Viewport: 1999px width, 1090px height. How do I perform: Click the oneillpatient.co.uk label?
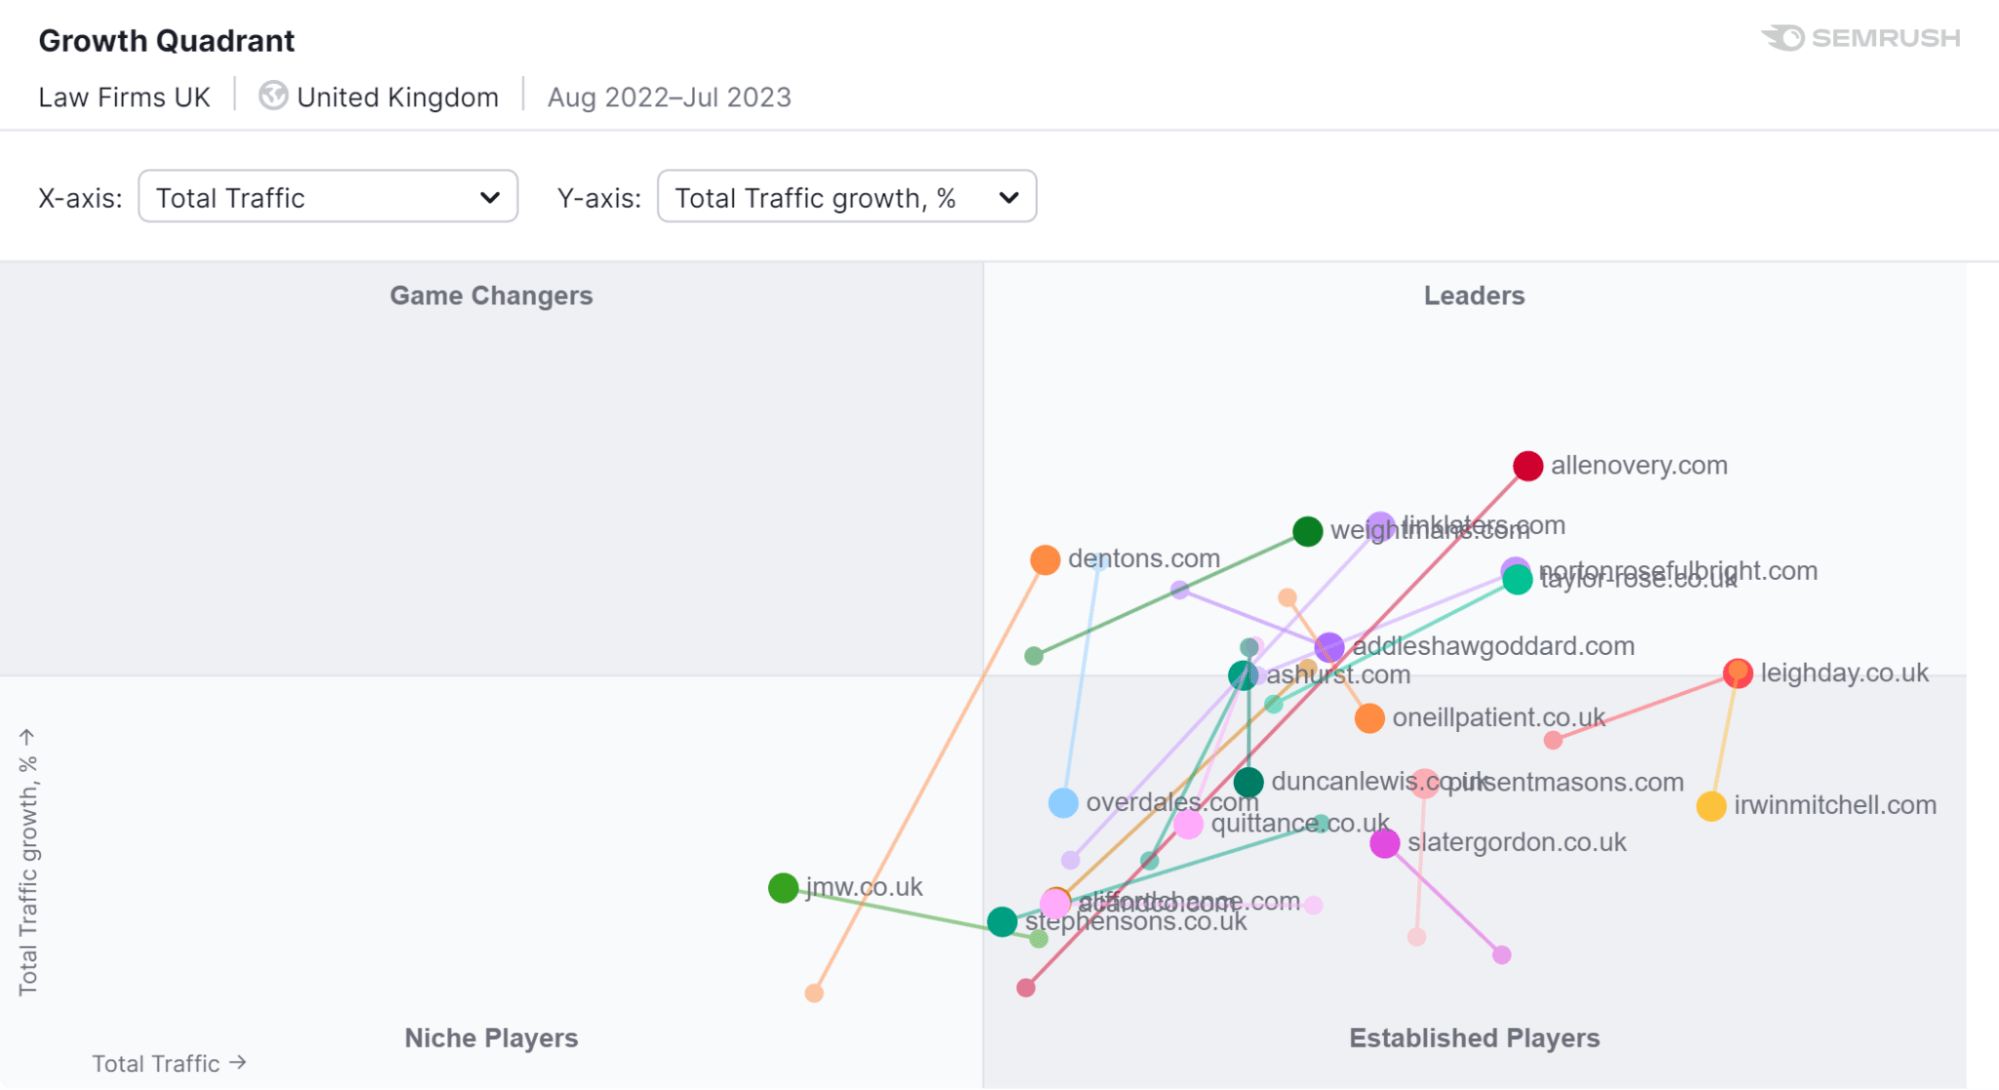(1499, 717)
